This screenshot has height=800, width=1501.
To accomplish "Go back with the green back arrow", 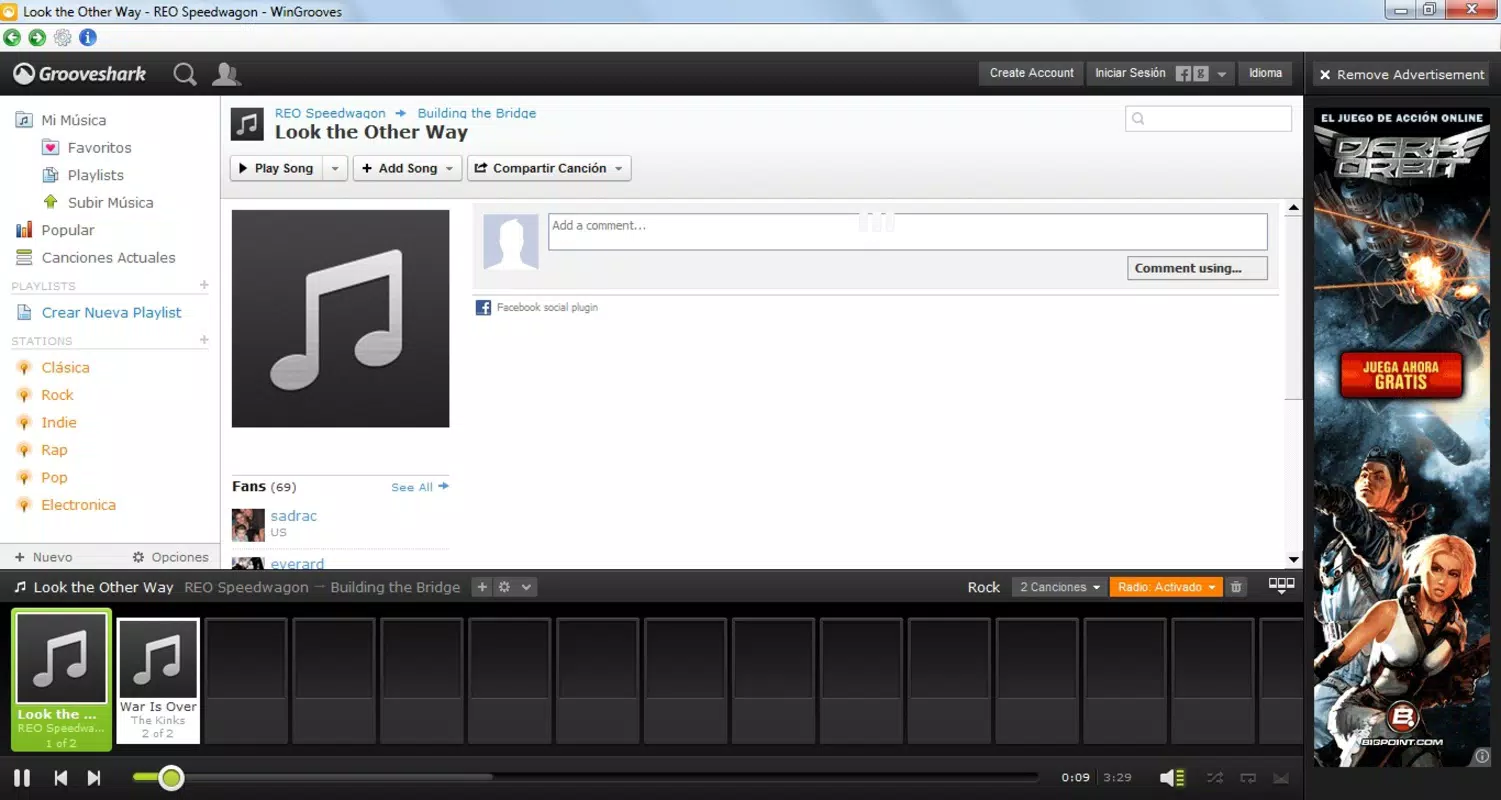I will [x=12, y=38].
